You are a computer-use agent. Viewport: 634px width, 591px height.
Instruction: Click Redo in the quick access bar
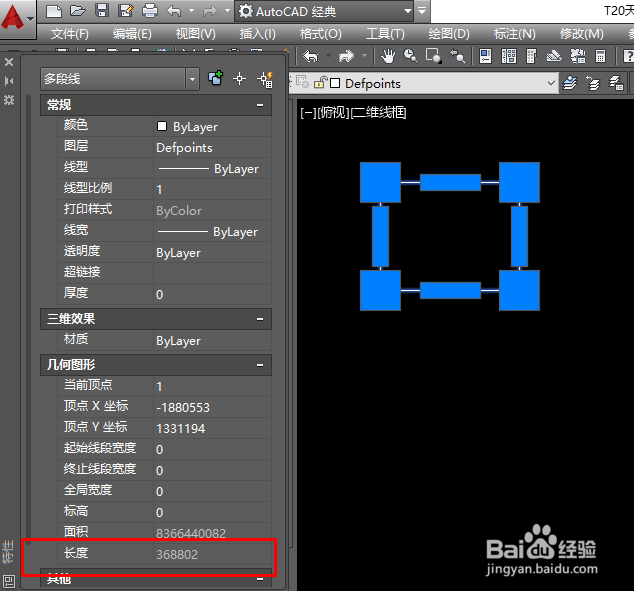210,11
